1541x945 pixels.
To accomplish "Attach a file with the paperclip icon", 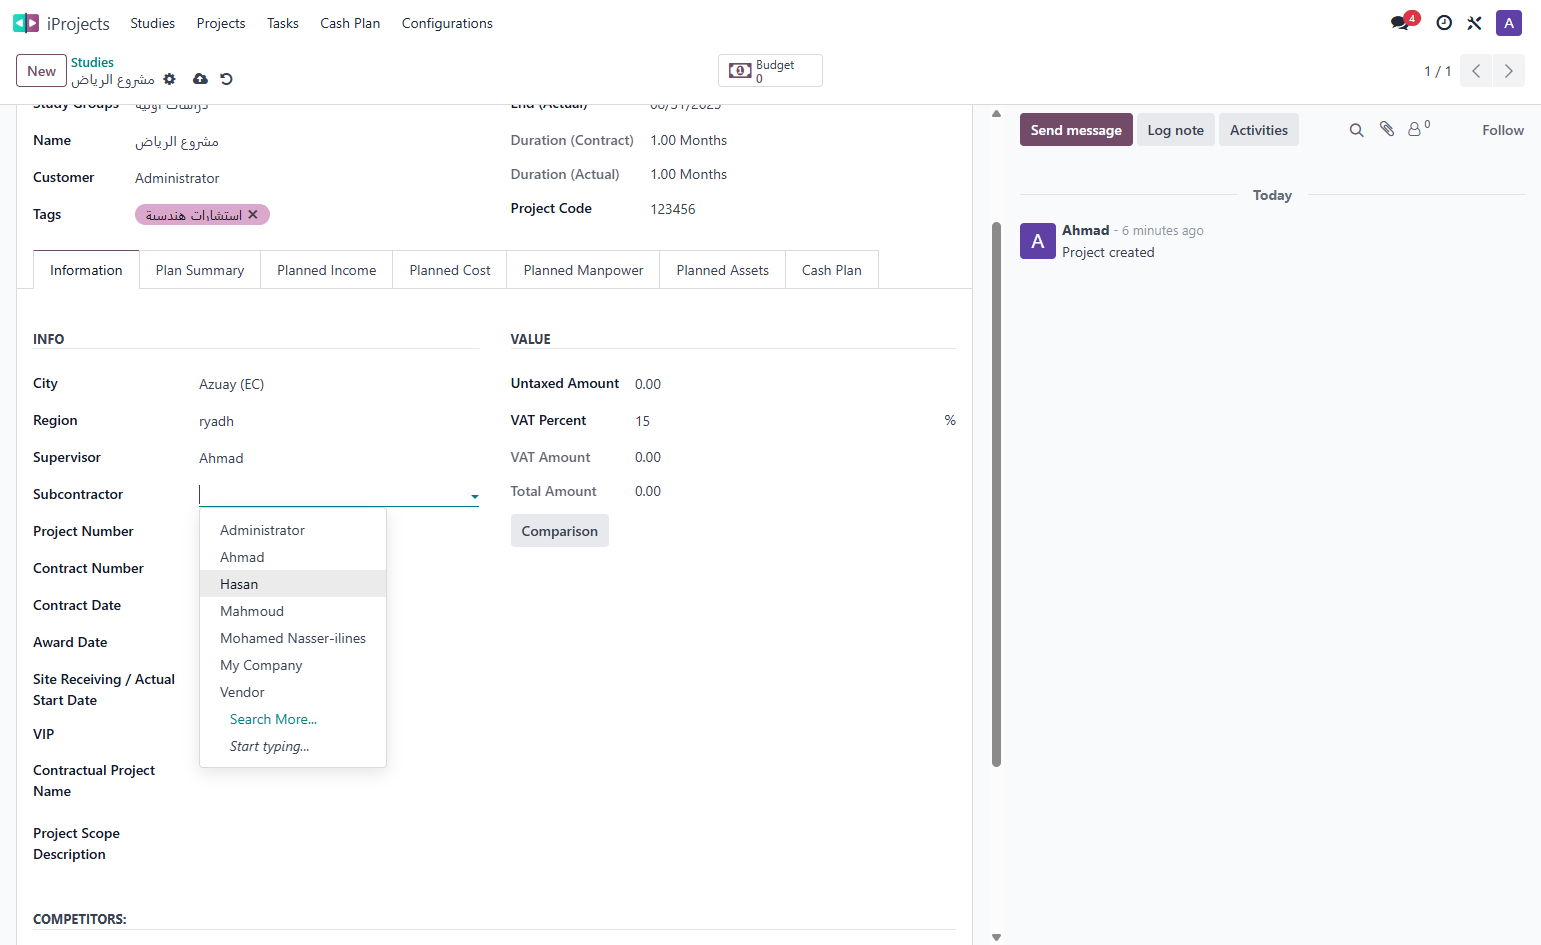I will (1387, 129).
